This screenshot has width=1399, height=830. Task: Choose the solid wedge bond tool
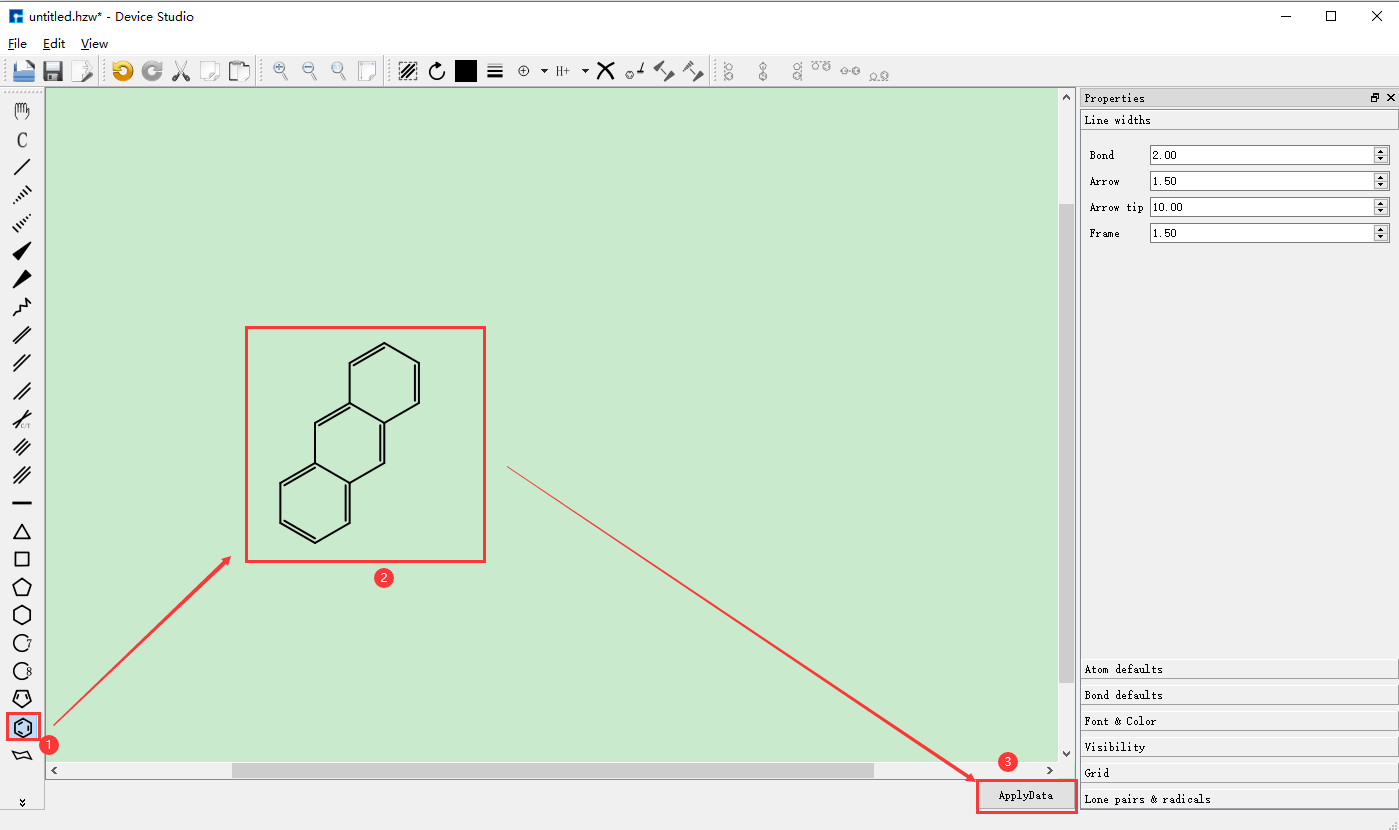(22, 251)
